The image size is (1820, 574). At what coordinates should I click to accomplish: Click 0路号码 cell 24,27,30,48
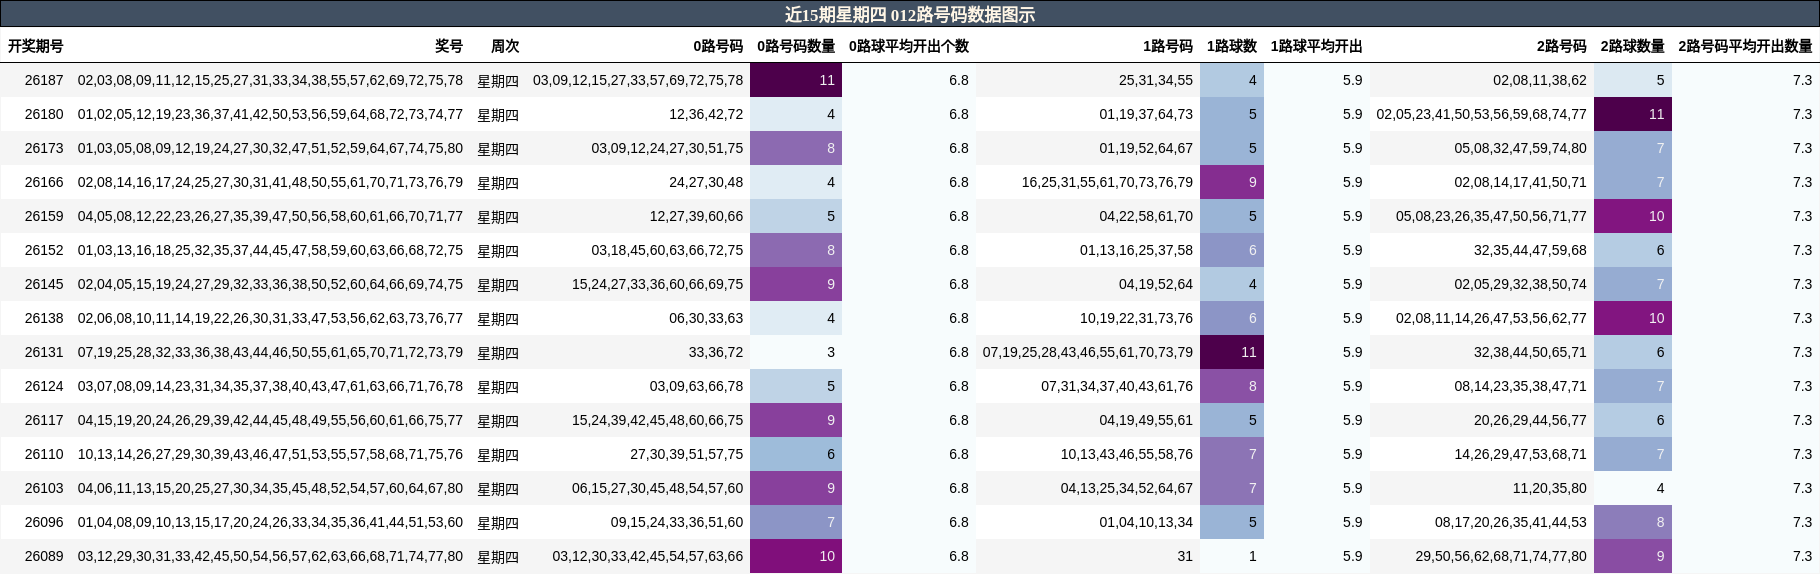[706, 182]
